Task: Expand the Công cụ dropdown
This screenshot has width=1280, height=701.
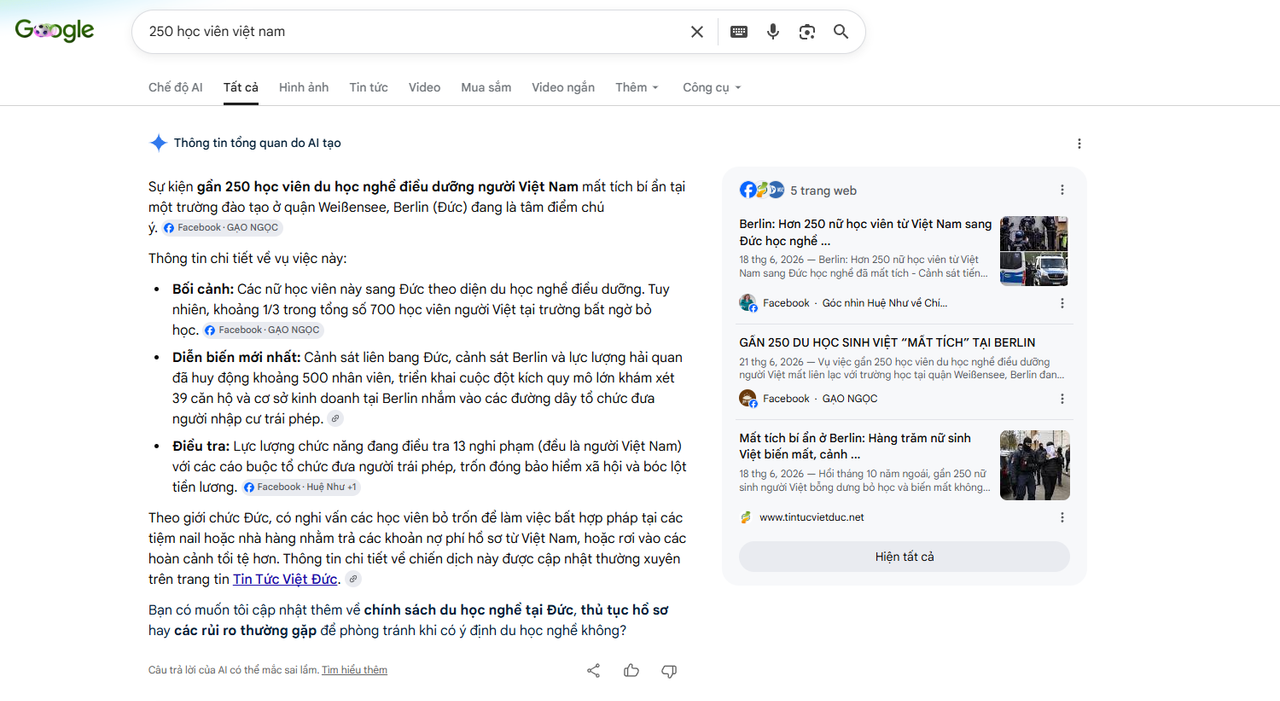Action: 712,87
